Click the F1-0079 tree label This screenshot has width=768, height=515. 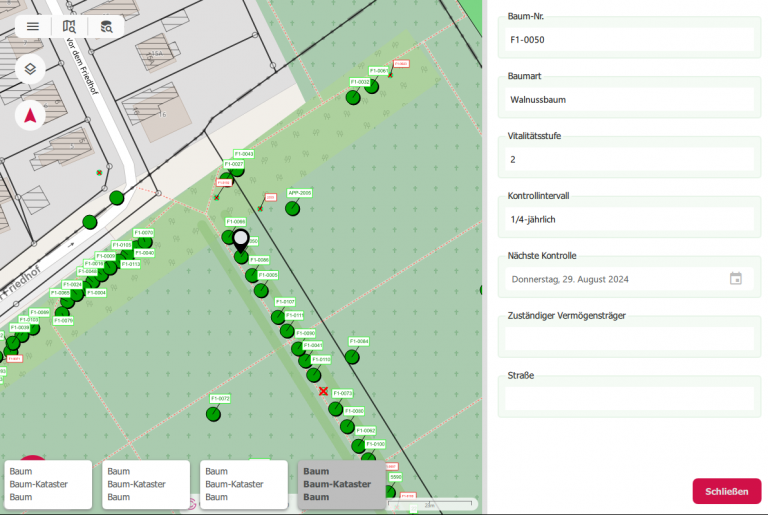(64, 320)
